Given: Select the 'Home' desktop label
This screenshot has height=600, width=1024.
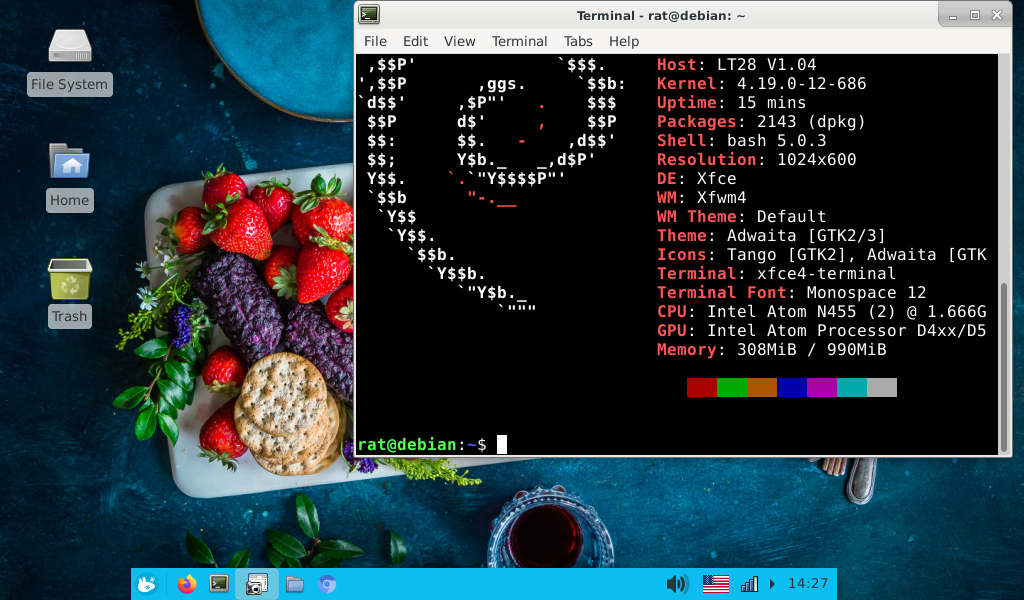Looking at the screenshot, I should (70, 200).
